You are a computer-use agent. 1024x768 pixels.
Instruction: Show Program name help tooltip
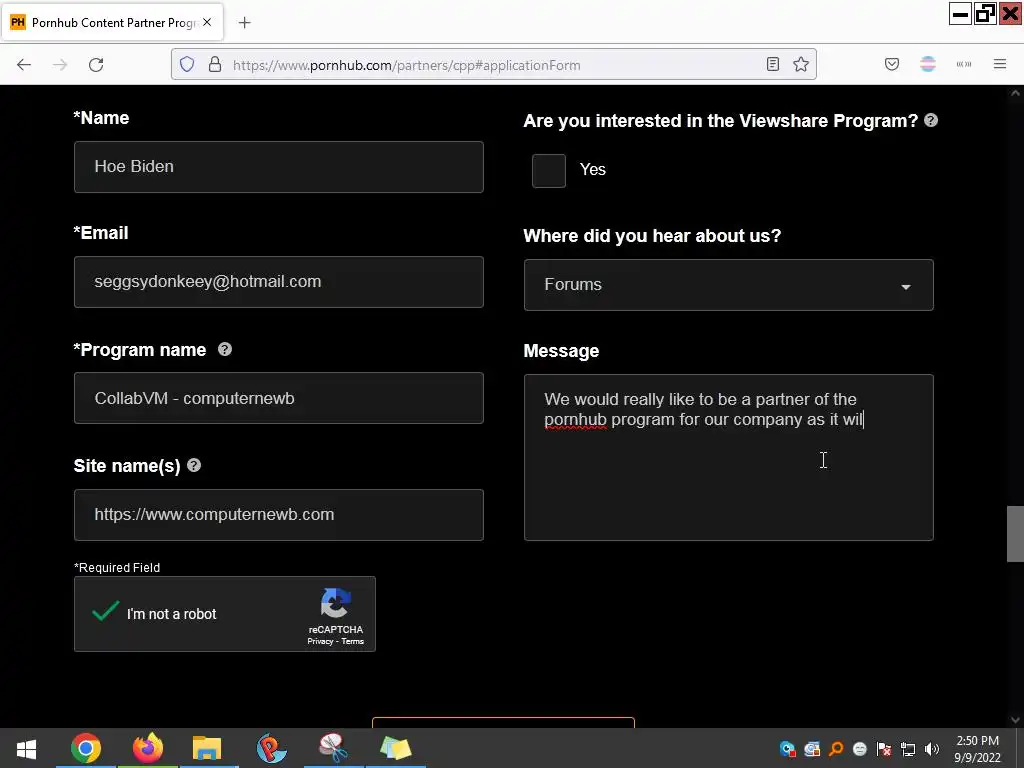coord(225,349)
